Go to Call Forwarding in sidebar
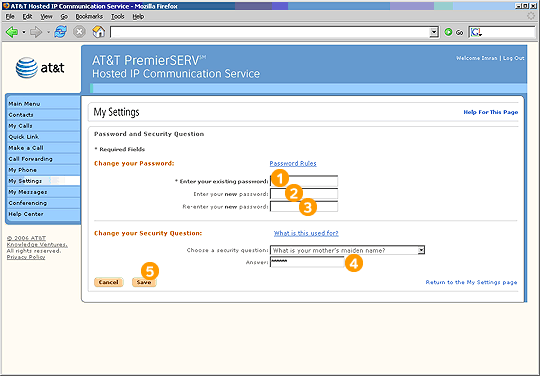The image size is (540, 376). click(44, 159)
